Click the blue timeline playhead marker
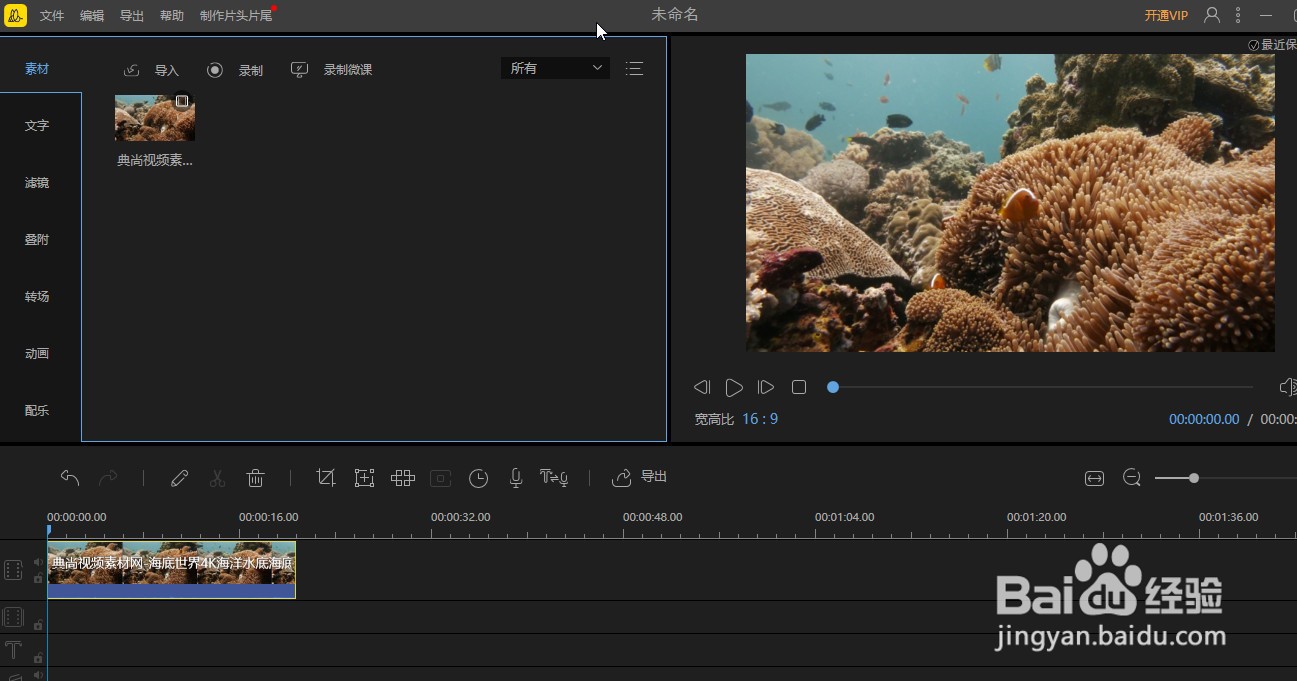1297x681 pixels. point(48,531)
